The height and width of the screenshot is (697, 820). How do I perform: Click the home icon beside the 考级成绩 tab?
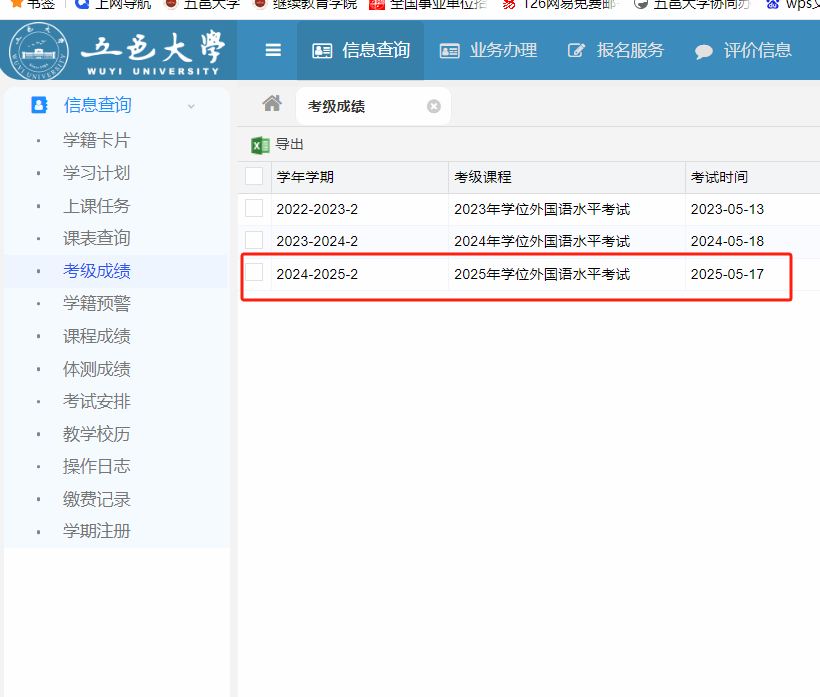coord(272,105)
